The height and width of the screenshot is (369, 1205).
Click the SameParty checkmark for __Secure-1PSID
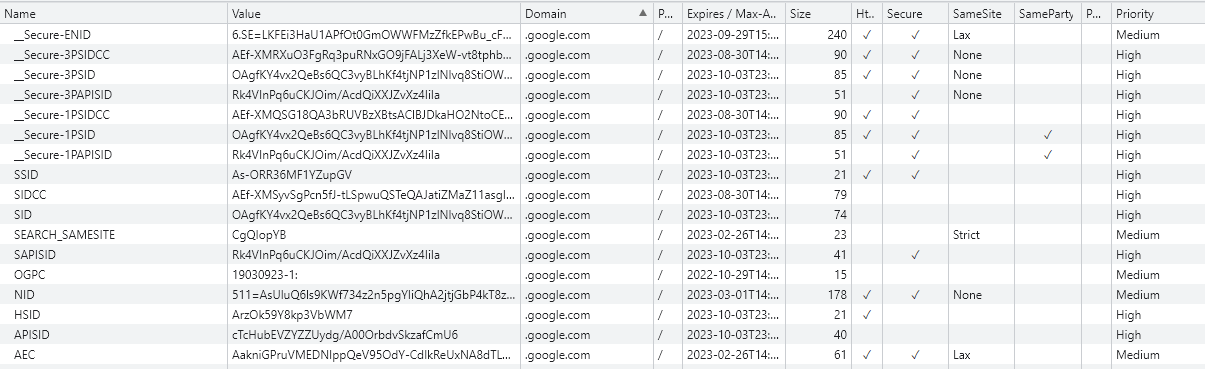click(1048, 134)
